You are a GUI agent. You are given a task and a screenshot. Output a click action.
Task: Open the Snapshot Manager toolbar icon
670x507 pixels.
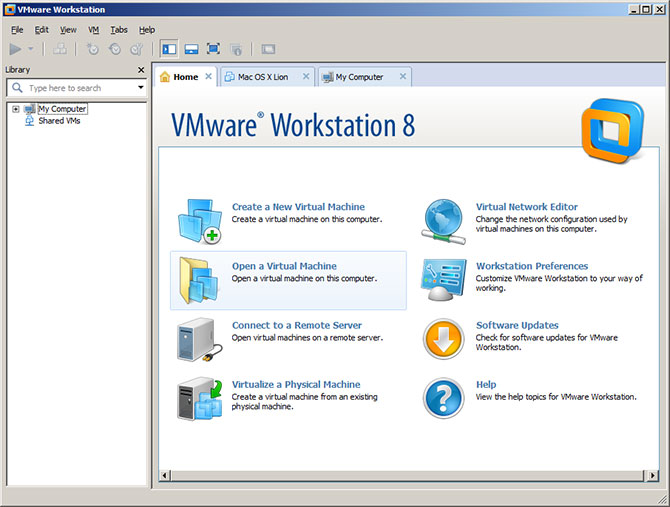[x=137, y=49]
